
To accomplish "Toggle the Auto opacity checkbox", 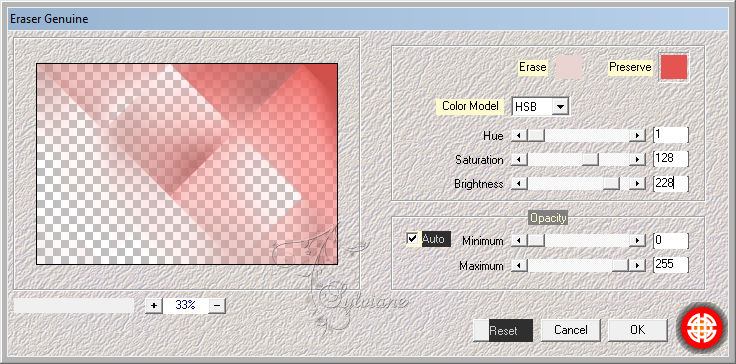I will [412, 239].
